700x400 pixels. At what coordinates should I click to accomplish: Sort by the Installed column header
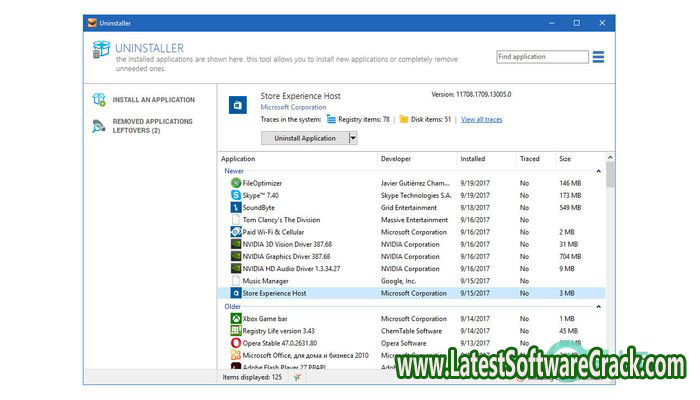click(473, 159)
